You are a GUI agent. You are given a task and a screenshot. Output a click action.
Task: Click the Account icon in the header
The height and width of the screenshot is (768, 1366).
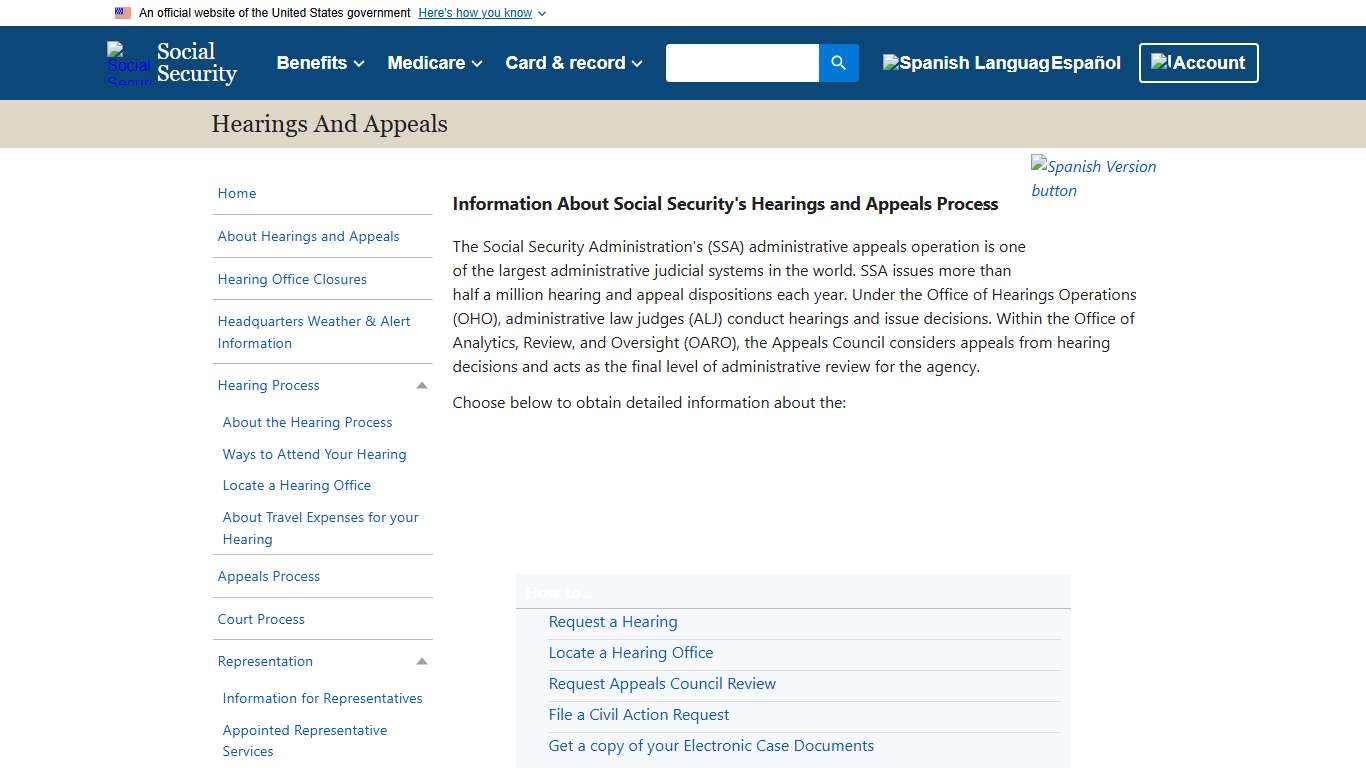pos(1162,62)
